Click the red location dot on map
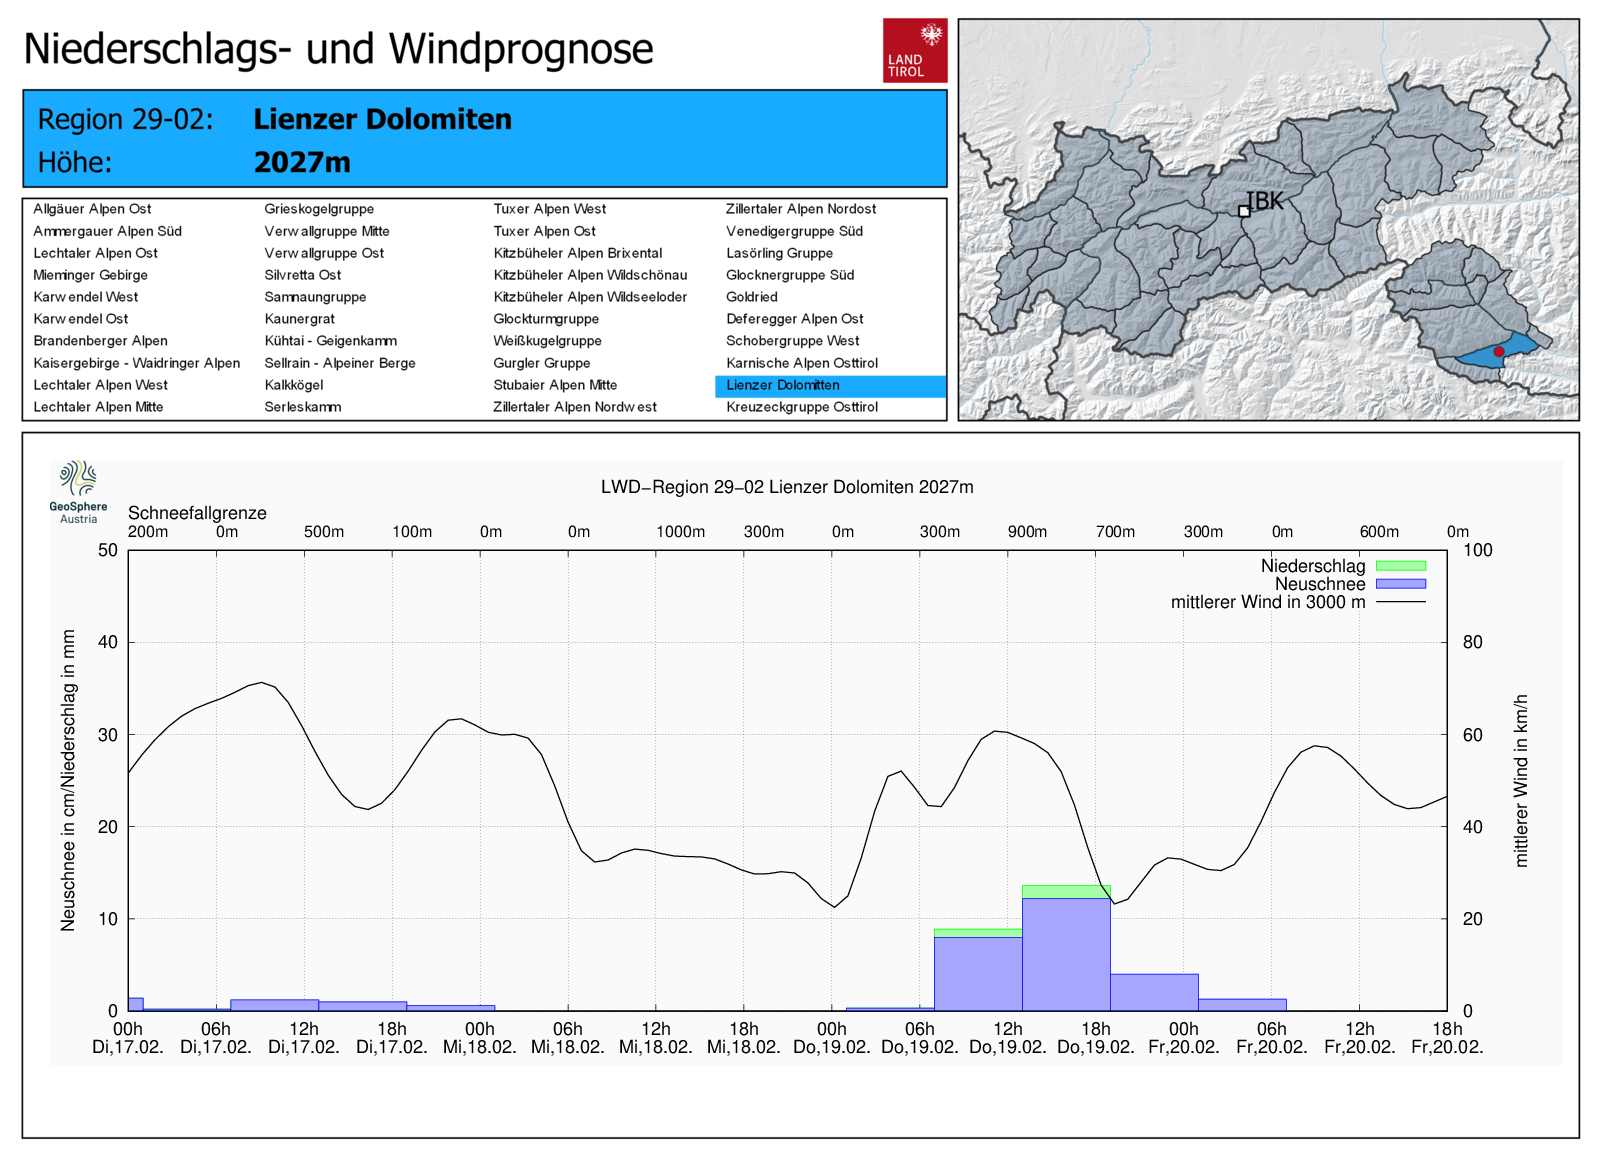 click(x=1498, y=352)
